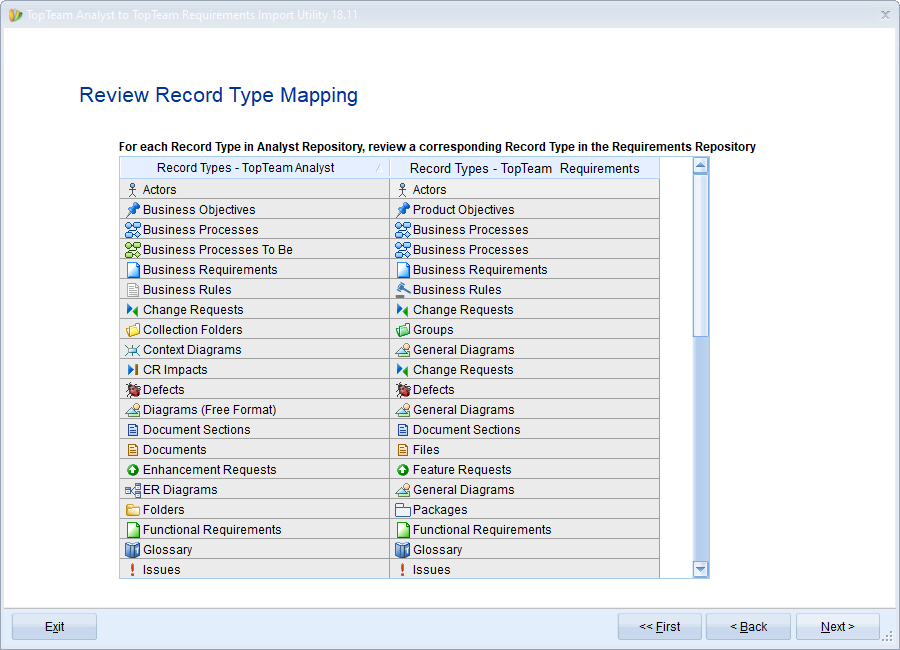Screen dimensions: 900x650
Task: Click the CR Impacts icon
Action: [133, 370]
